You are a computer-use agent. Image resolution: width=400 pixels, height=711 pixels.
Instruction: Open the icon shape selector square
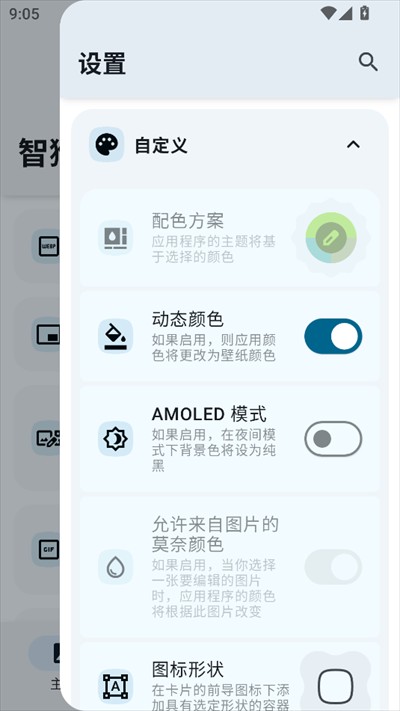(x=335, y=687)
